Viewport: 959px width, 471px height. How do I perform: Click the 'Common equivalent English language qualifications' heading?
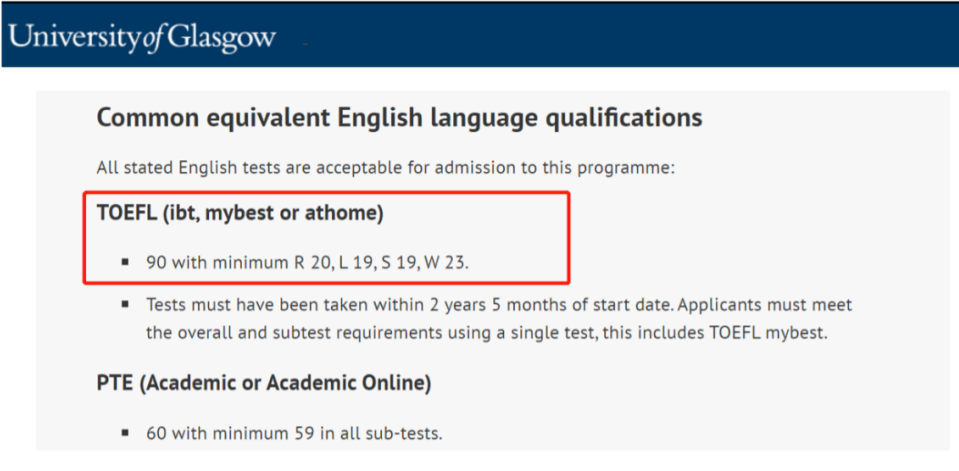399,117
